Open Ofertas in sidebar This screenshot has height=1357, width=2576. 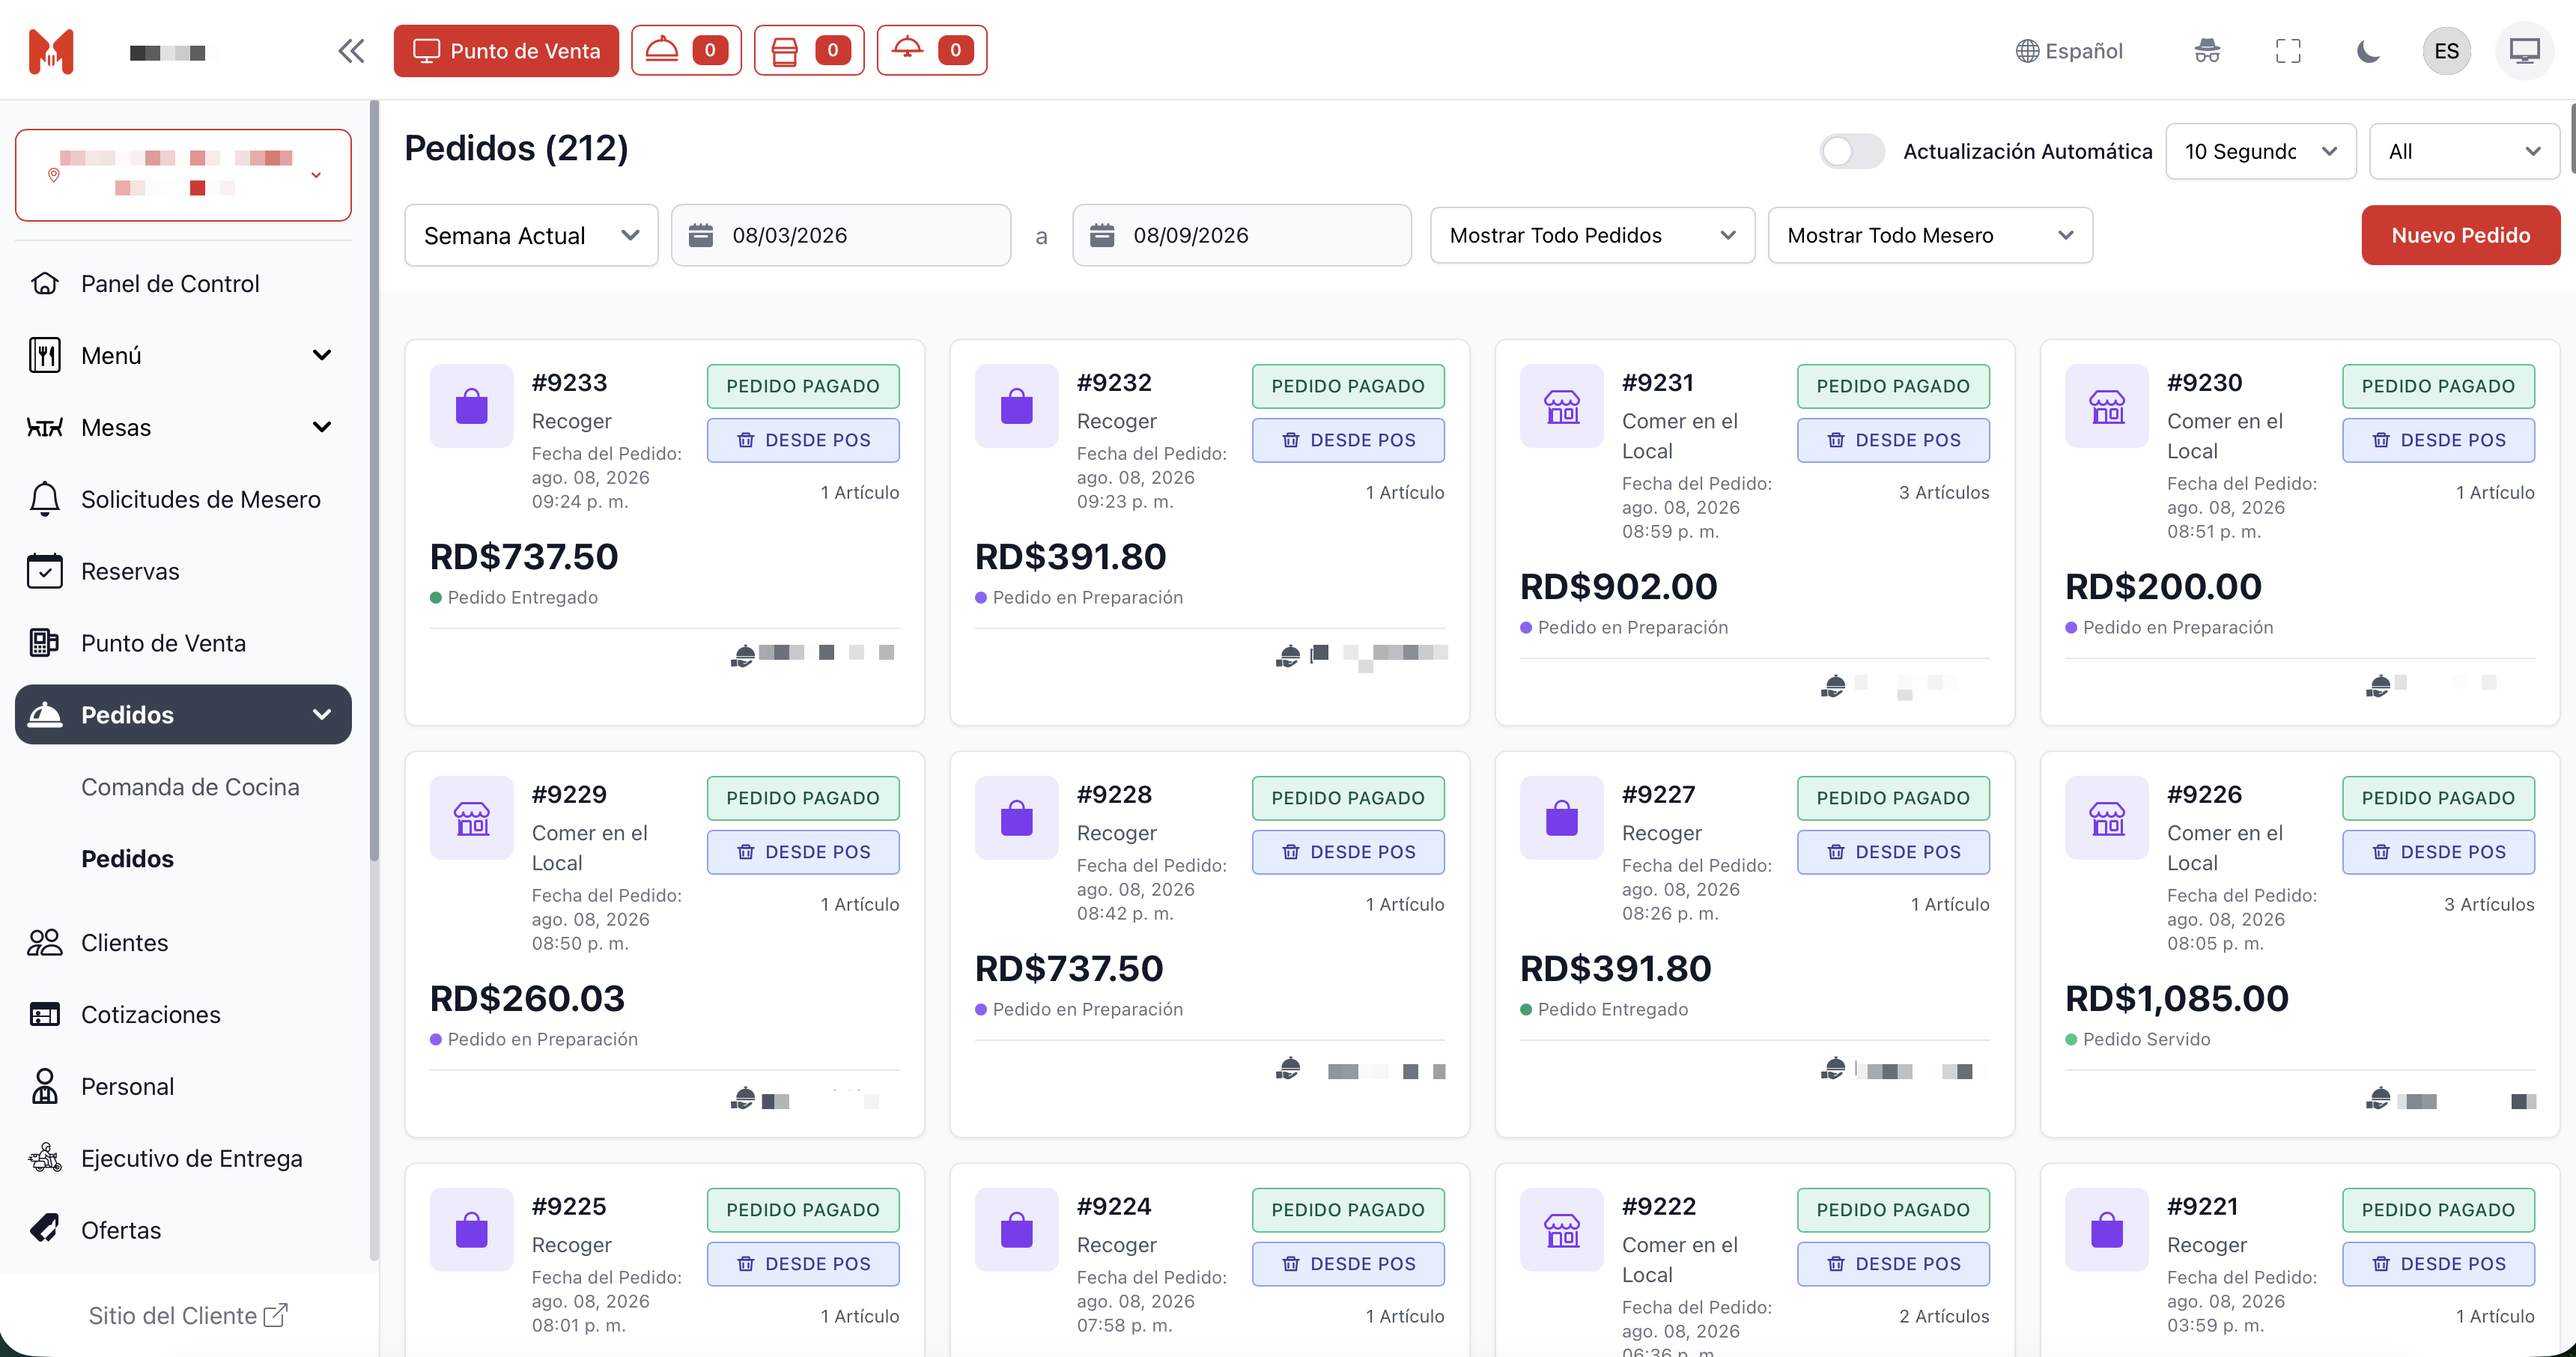point(183,1230)
